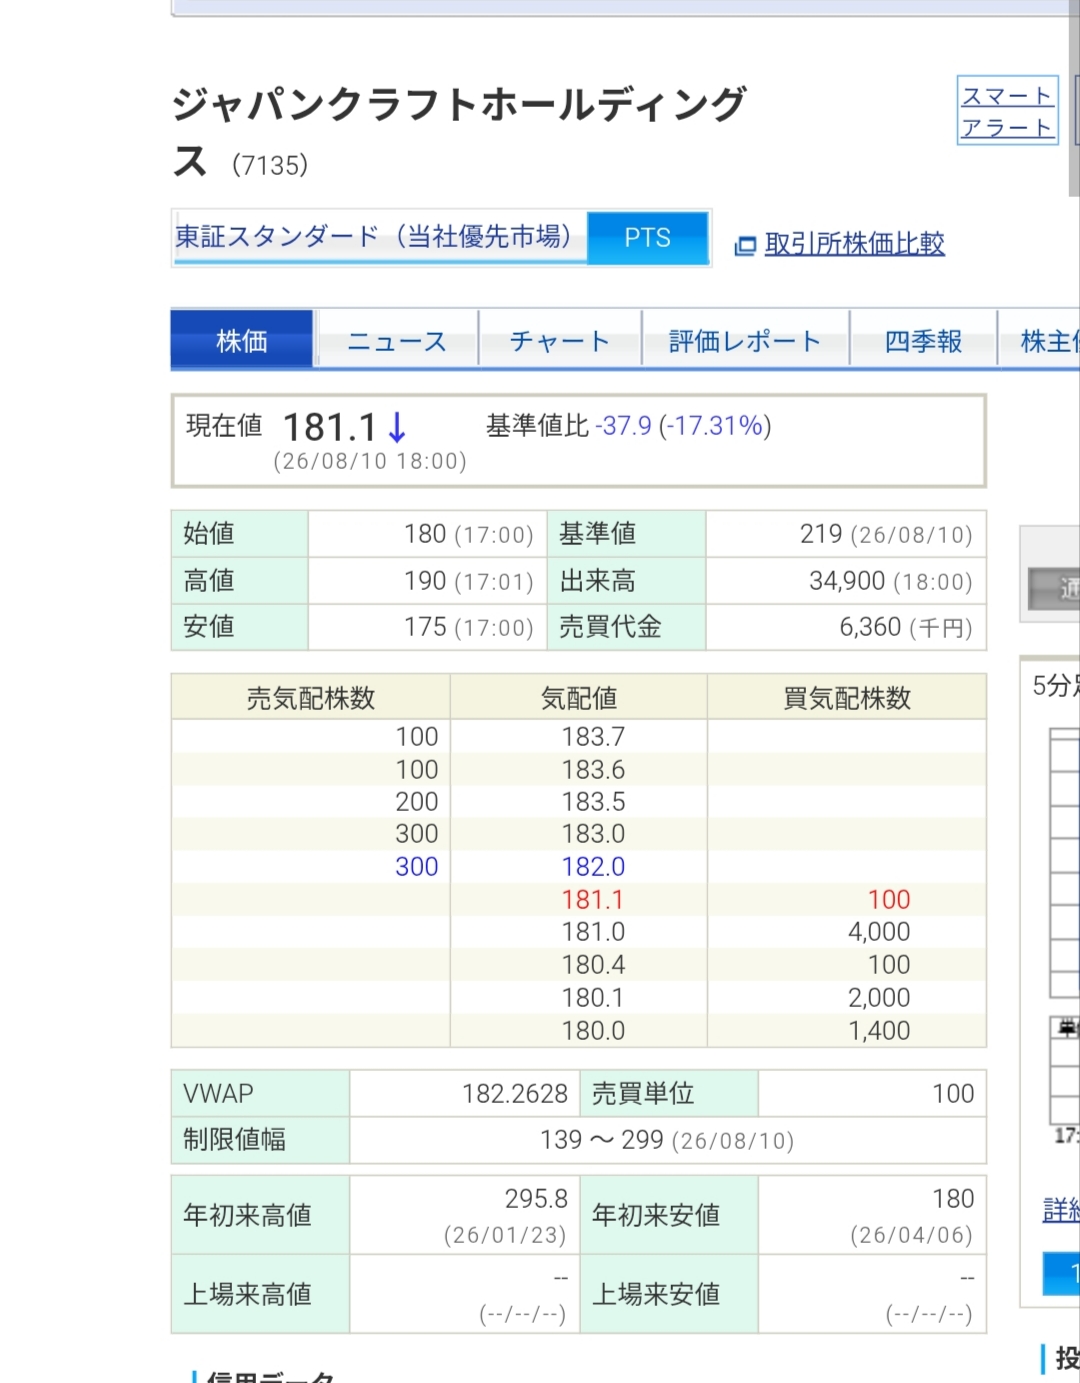Viewport: 1080px width, 1383px height.
Task: Click the red bid quantity 100
Action: click(x=889, y=900)
